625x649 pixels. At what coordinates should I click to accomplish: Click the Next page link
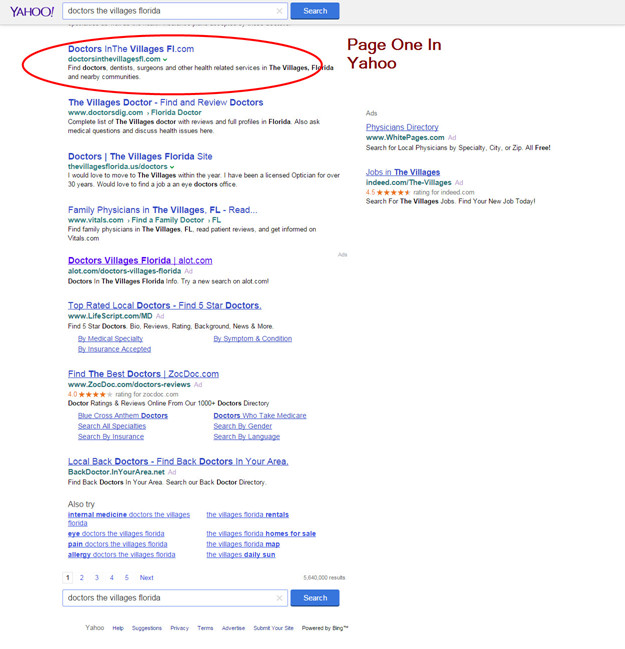tap(147, 578)
